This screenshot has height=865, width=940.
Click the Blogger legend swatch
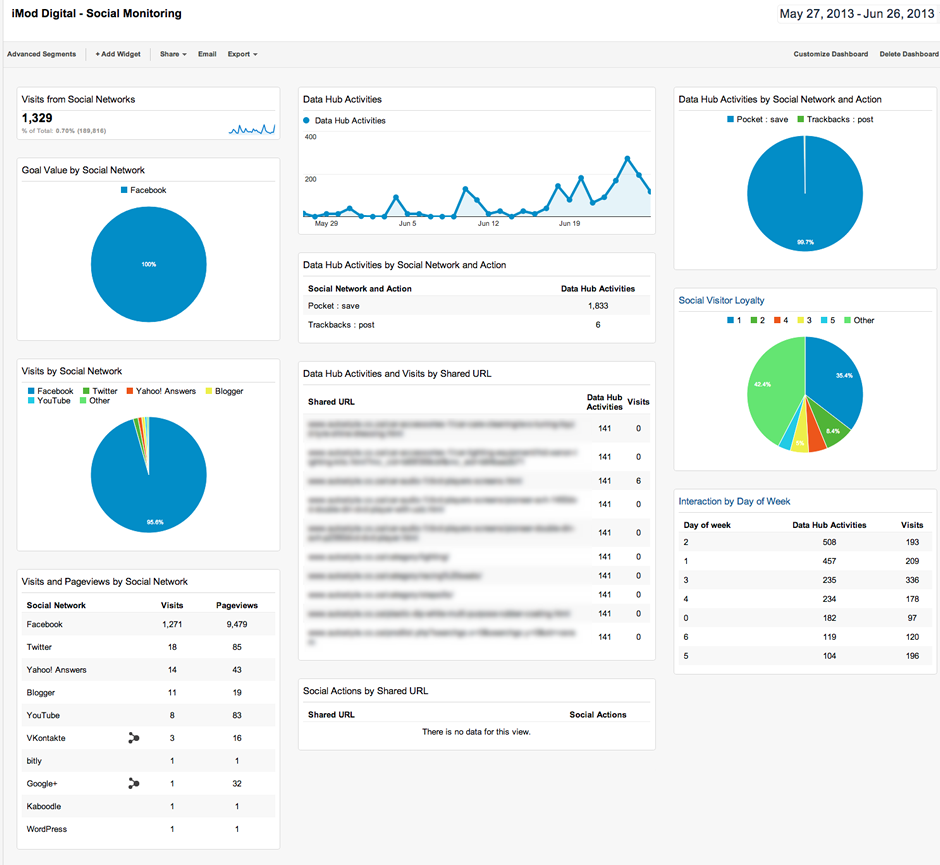[x=209, y=391]
